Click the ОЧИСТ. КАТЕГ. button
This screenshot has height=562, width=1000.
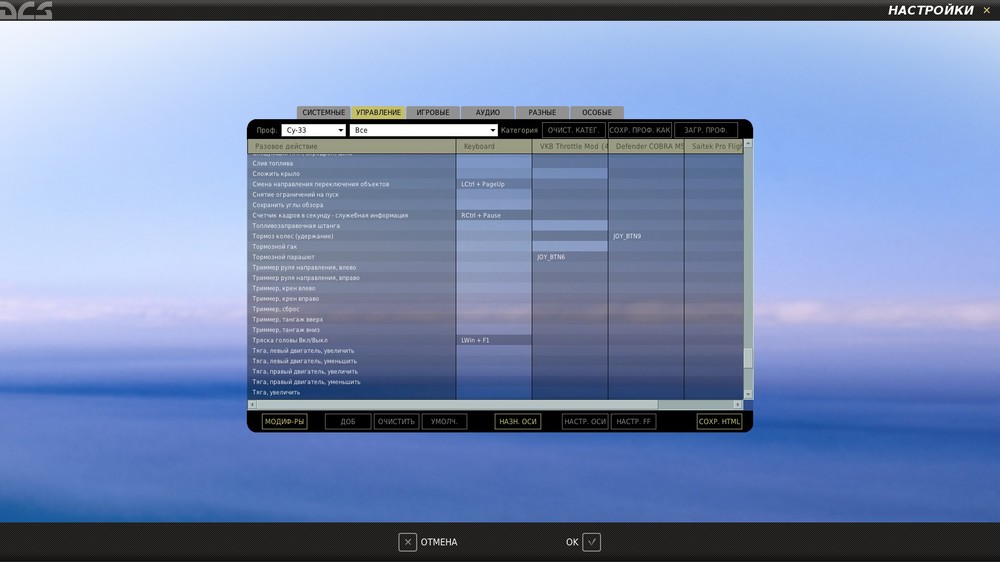coord(573,130)
